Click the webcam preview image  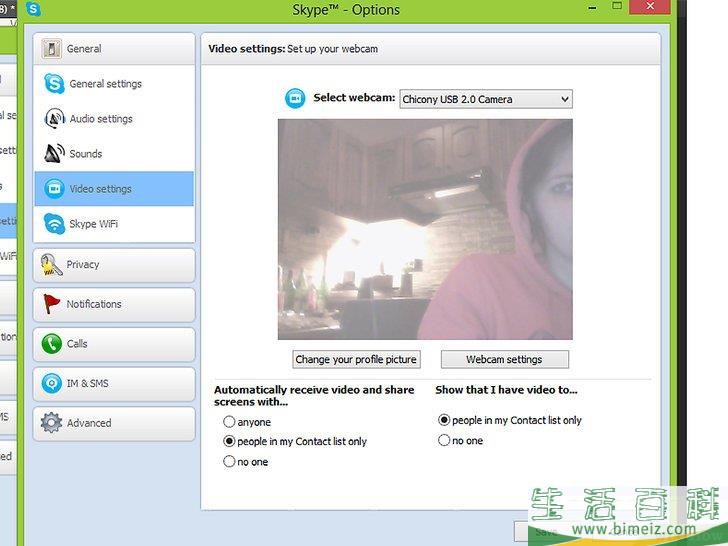click(425, 229)
